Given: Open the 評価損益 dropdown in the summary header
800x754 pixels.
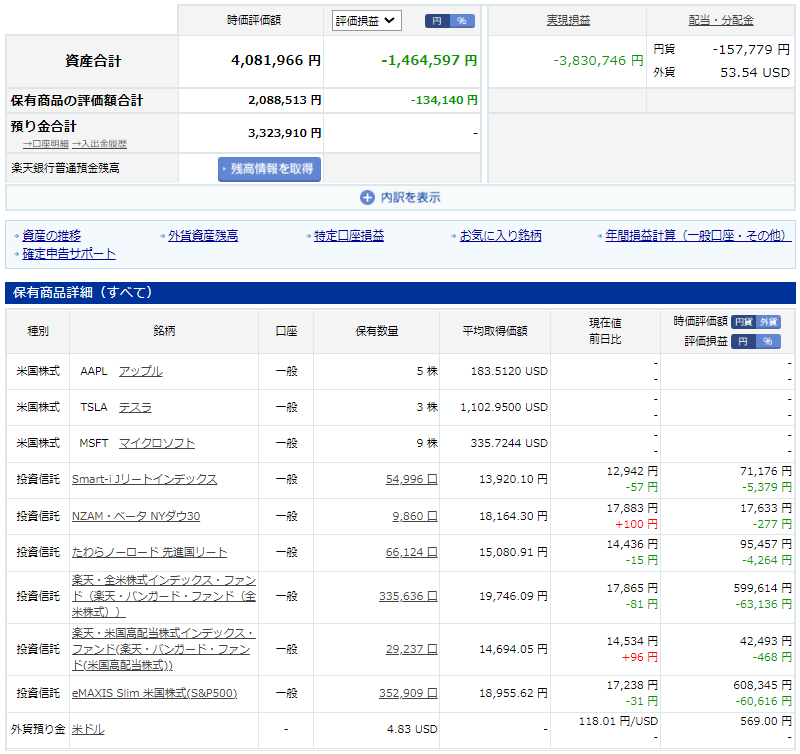Looking at the screenshot, I should (x=366, y=20).
